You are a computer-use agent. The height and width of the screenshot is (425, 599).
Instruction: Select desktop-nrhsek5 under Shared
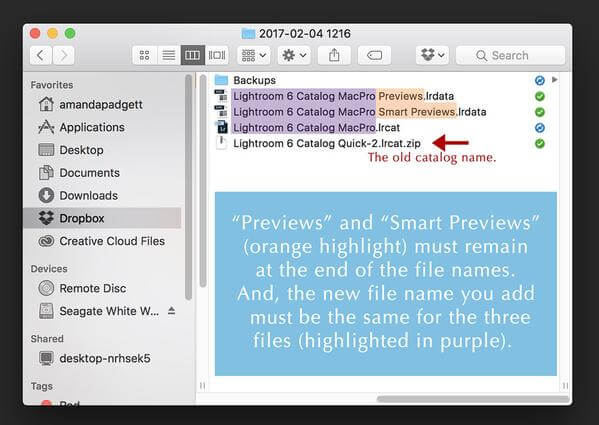coord(102,358)
